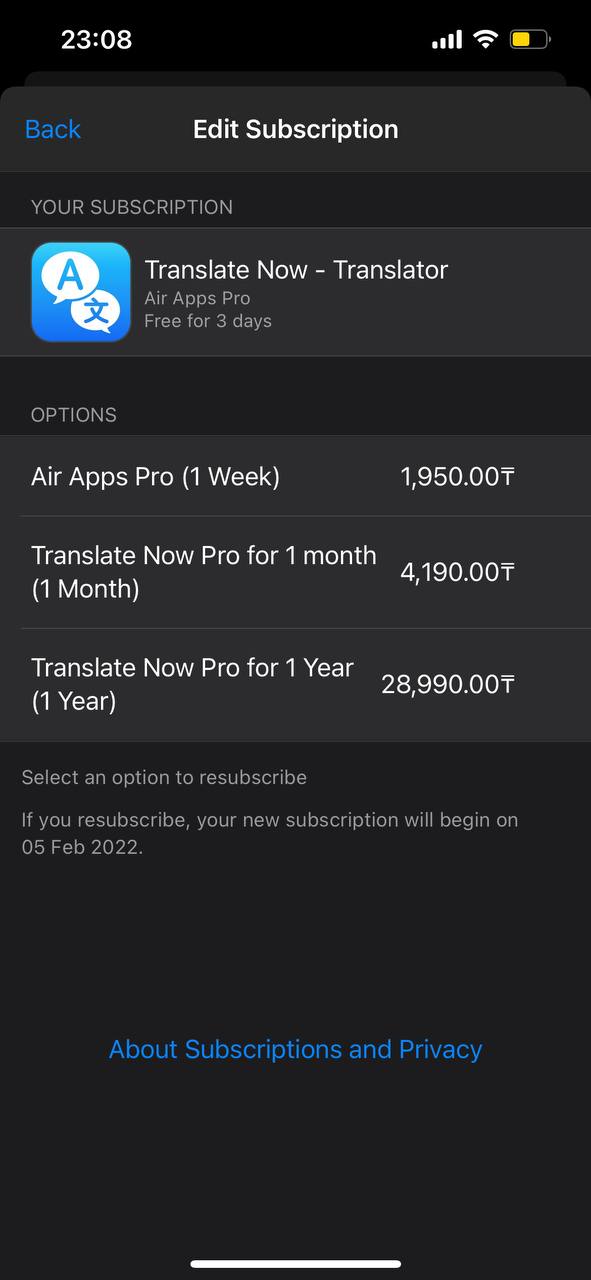The image size is (591, 1280).
Task: Tap the 1,950.00₸ weekly price
Action: coord(458,477)
